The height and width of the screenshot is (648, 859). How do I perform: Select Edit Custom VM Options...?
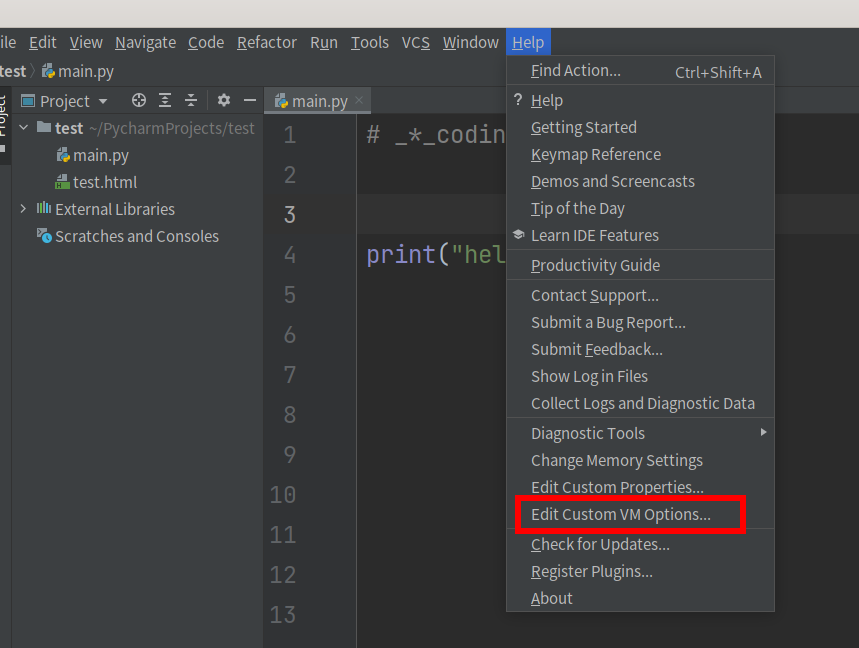coord(640,514)
